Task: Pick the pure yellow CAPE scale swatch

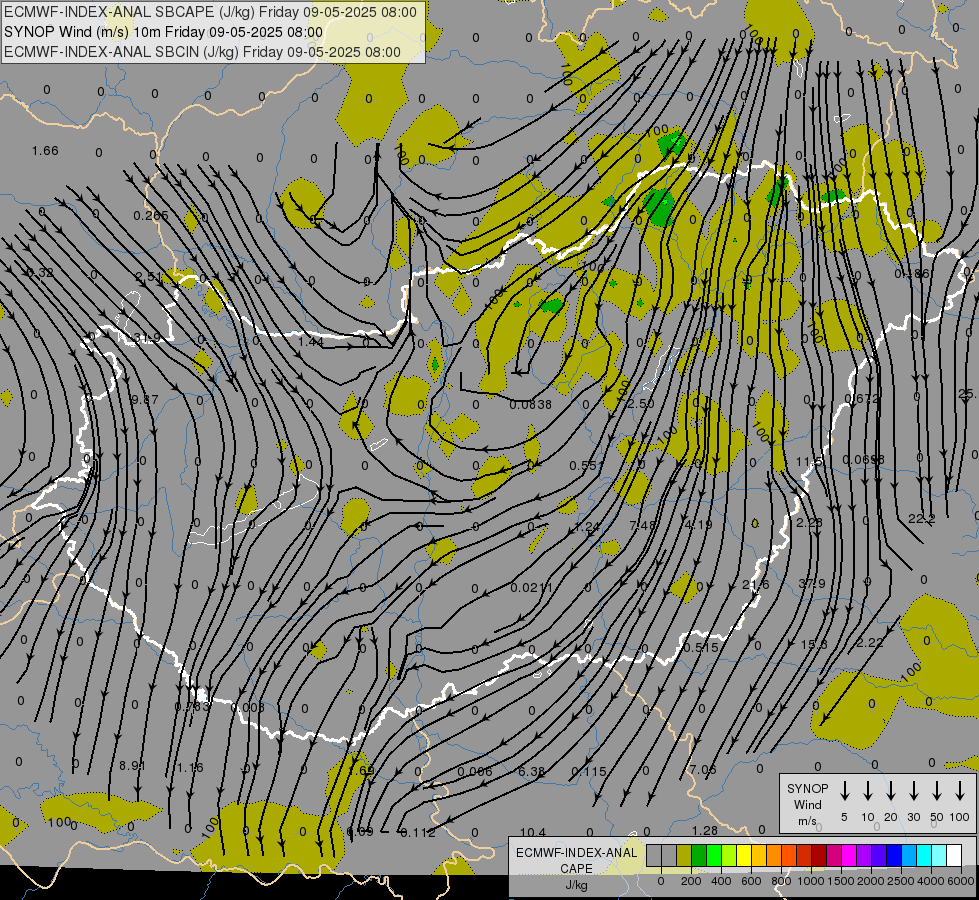Action: pos(744,856)
